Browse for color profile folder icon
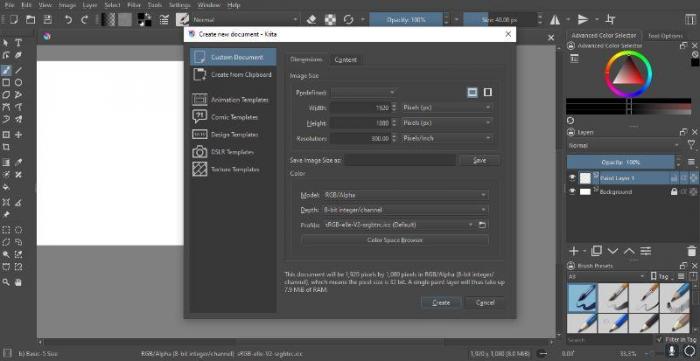 (482, 225)
